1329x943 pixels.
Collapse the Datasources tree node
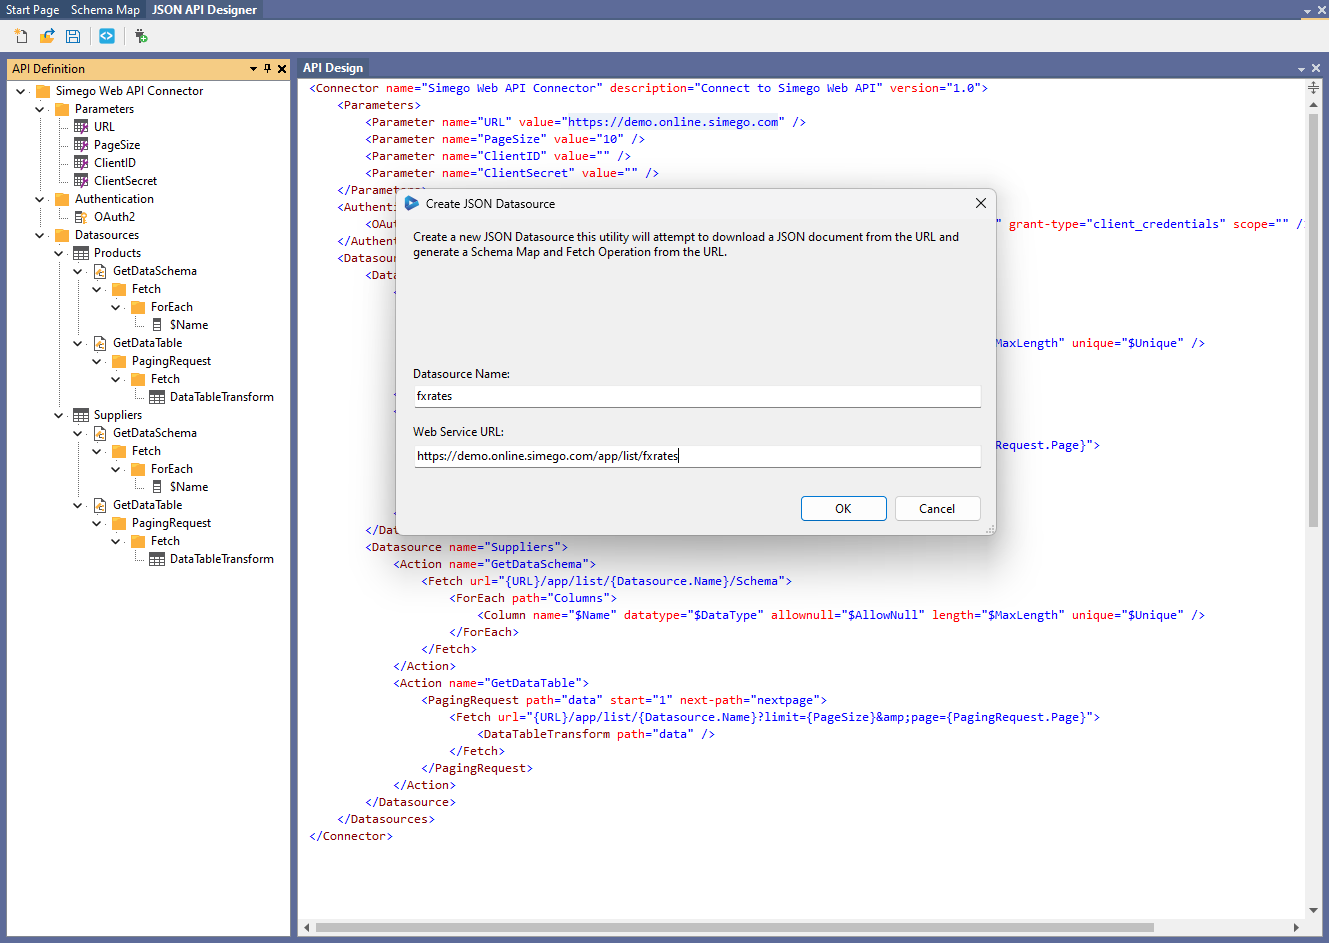tap(39, 235)
